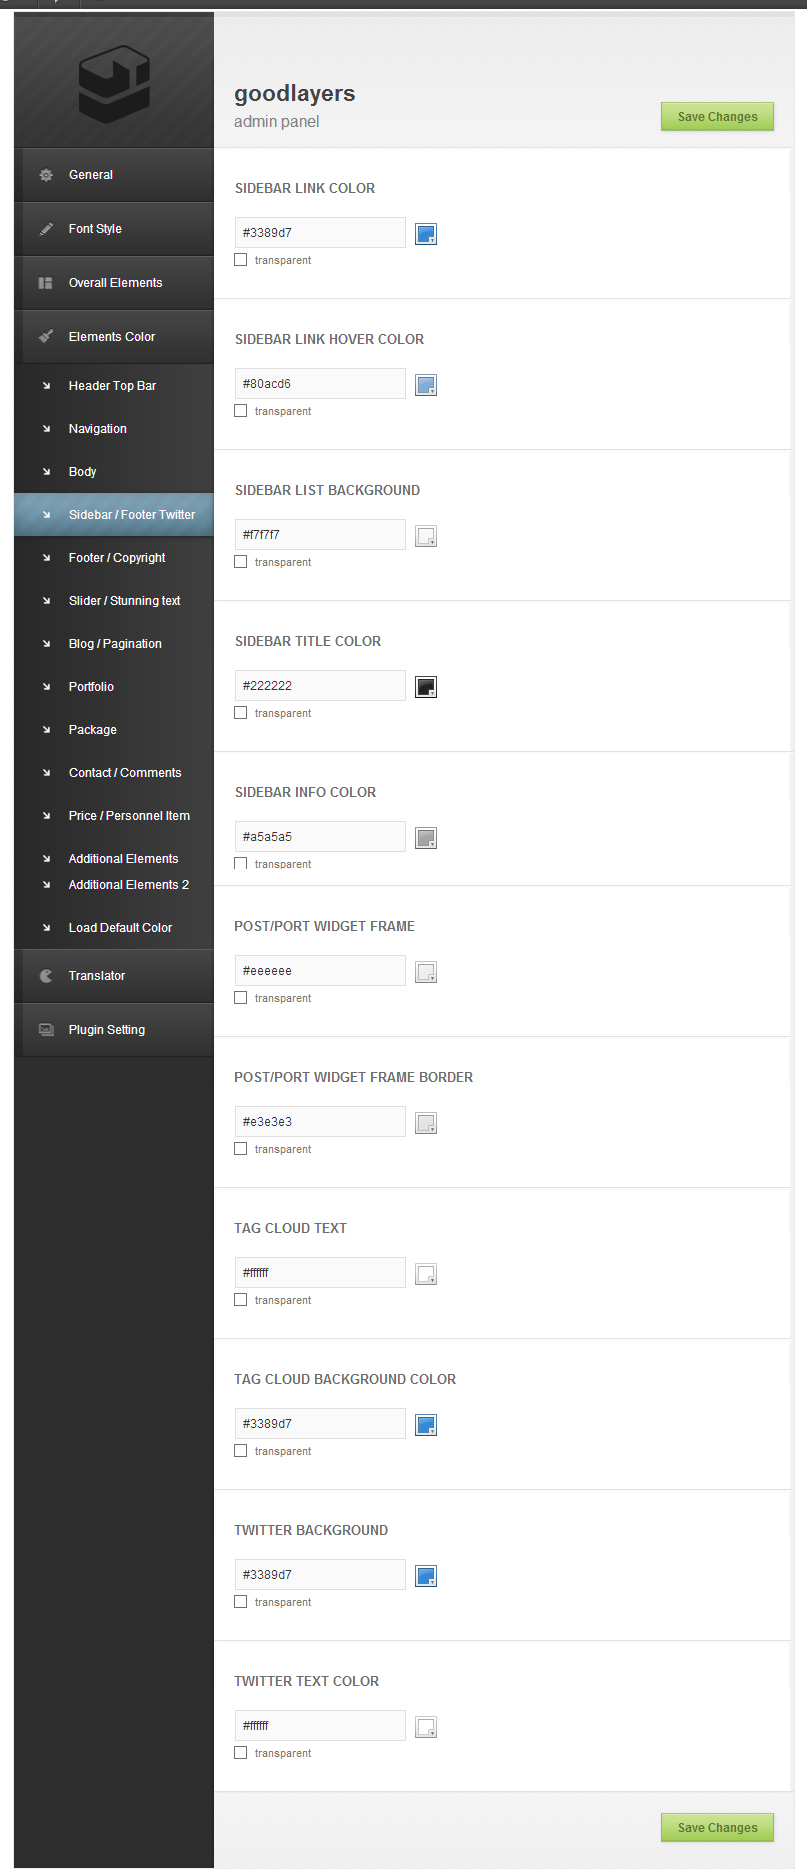Image resolution: width=807 pixels, height=1869 pixels.
Task: Enable transparent for Sidebar Link Color
Action: (241, 260)
